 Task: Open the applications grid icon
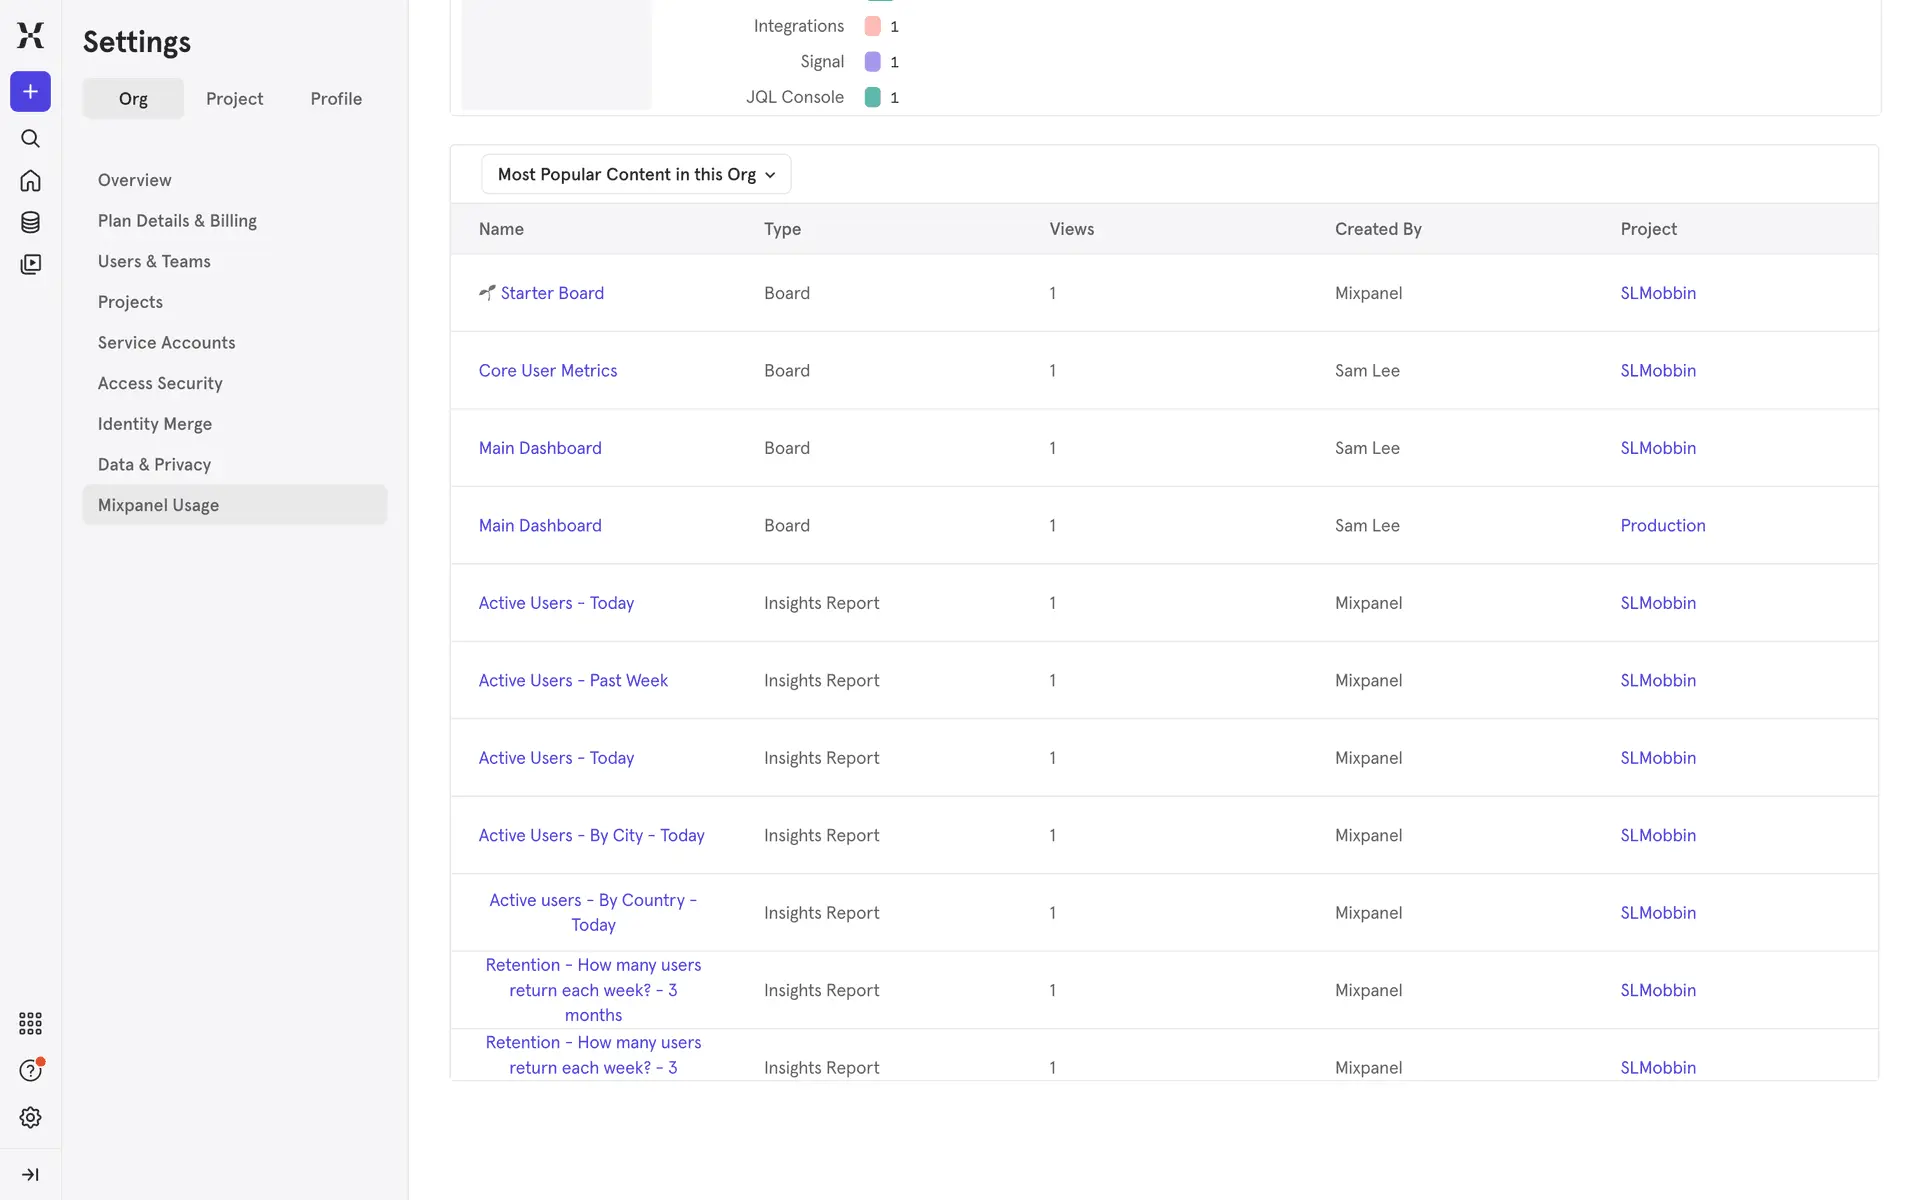tap(30, 1023)
